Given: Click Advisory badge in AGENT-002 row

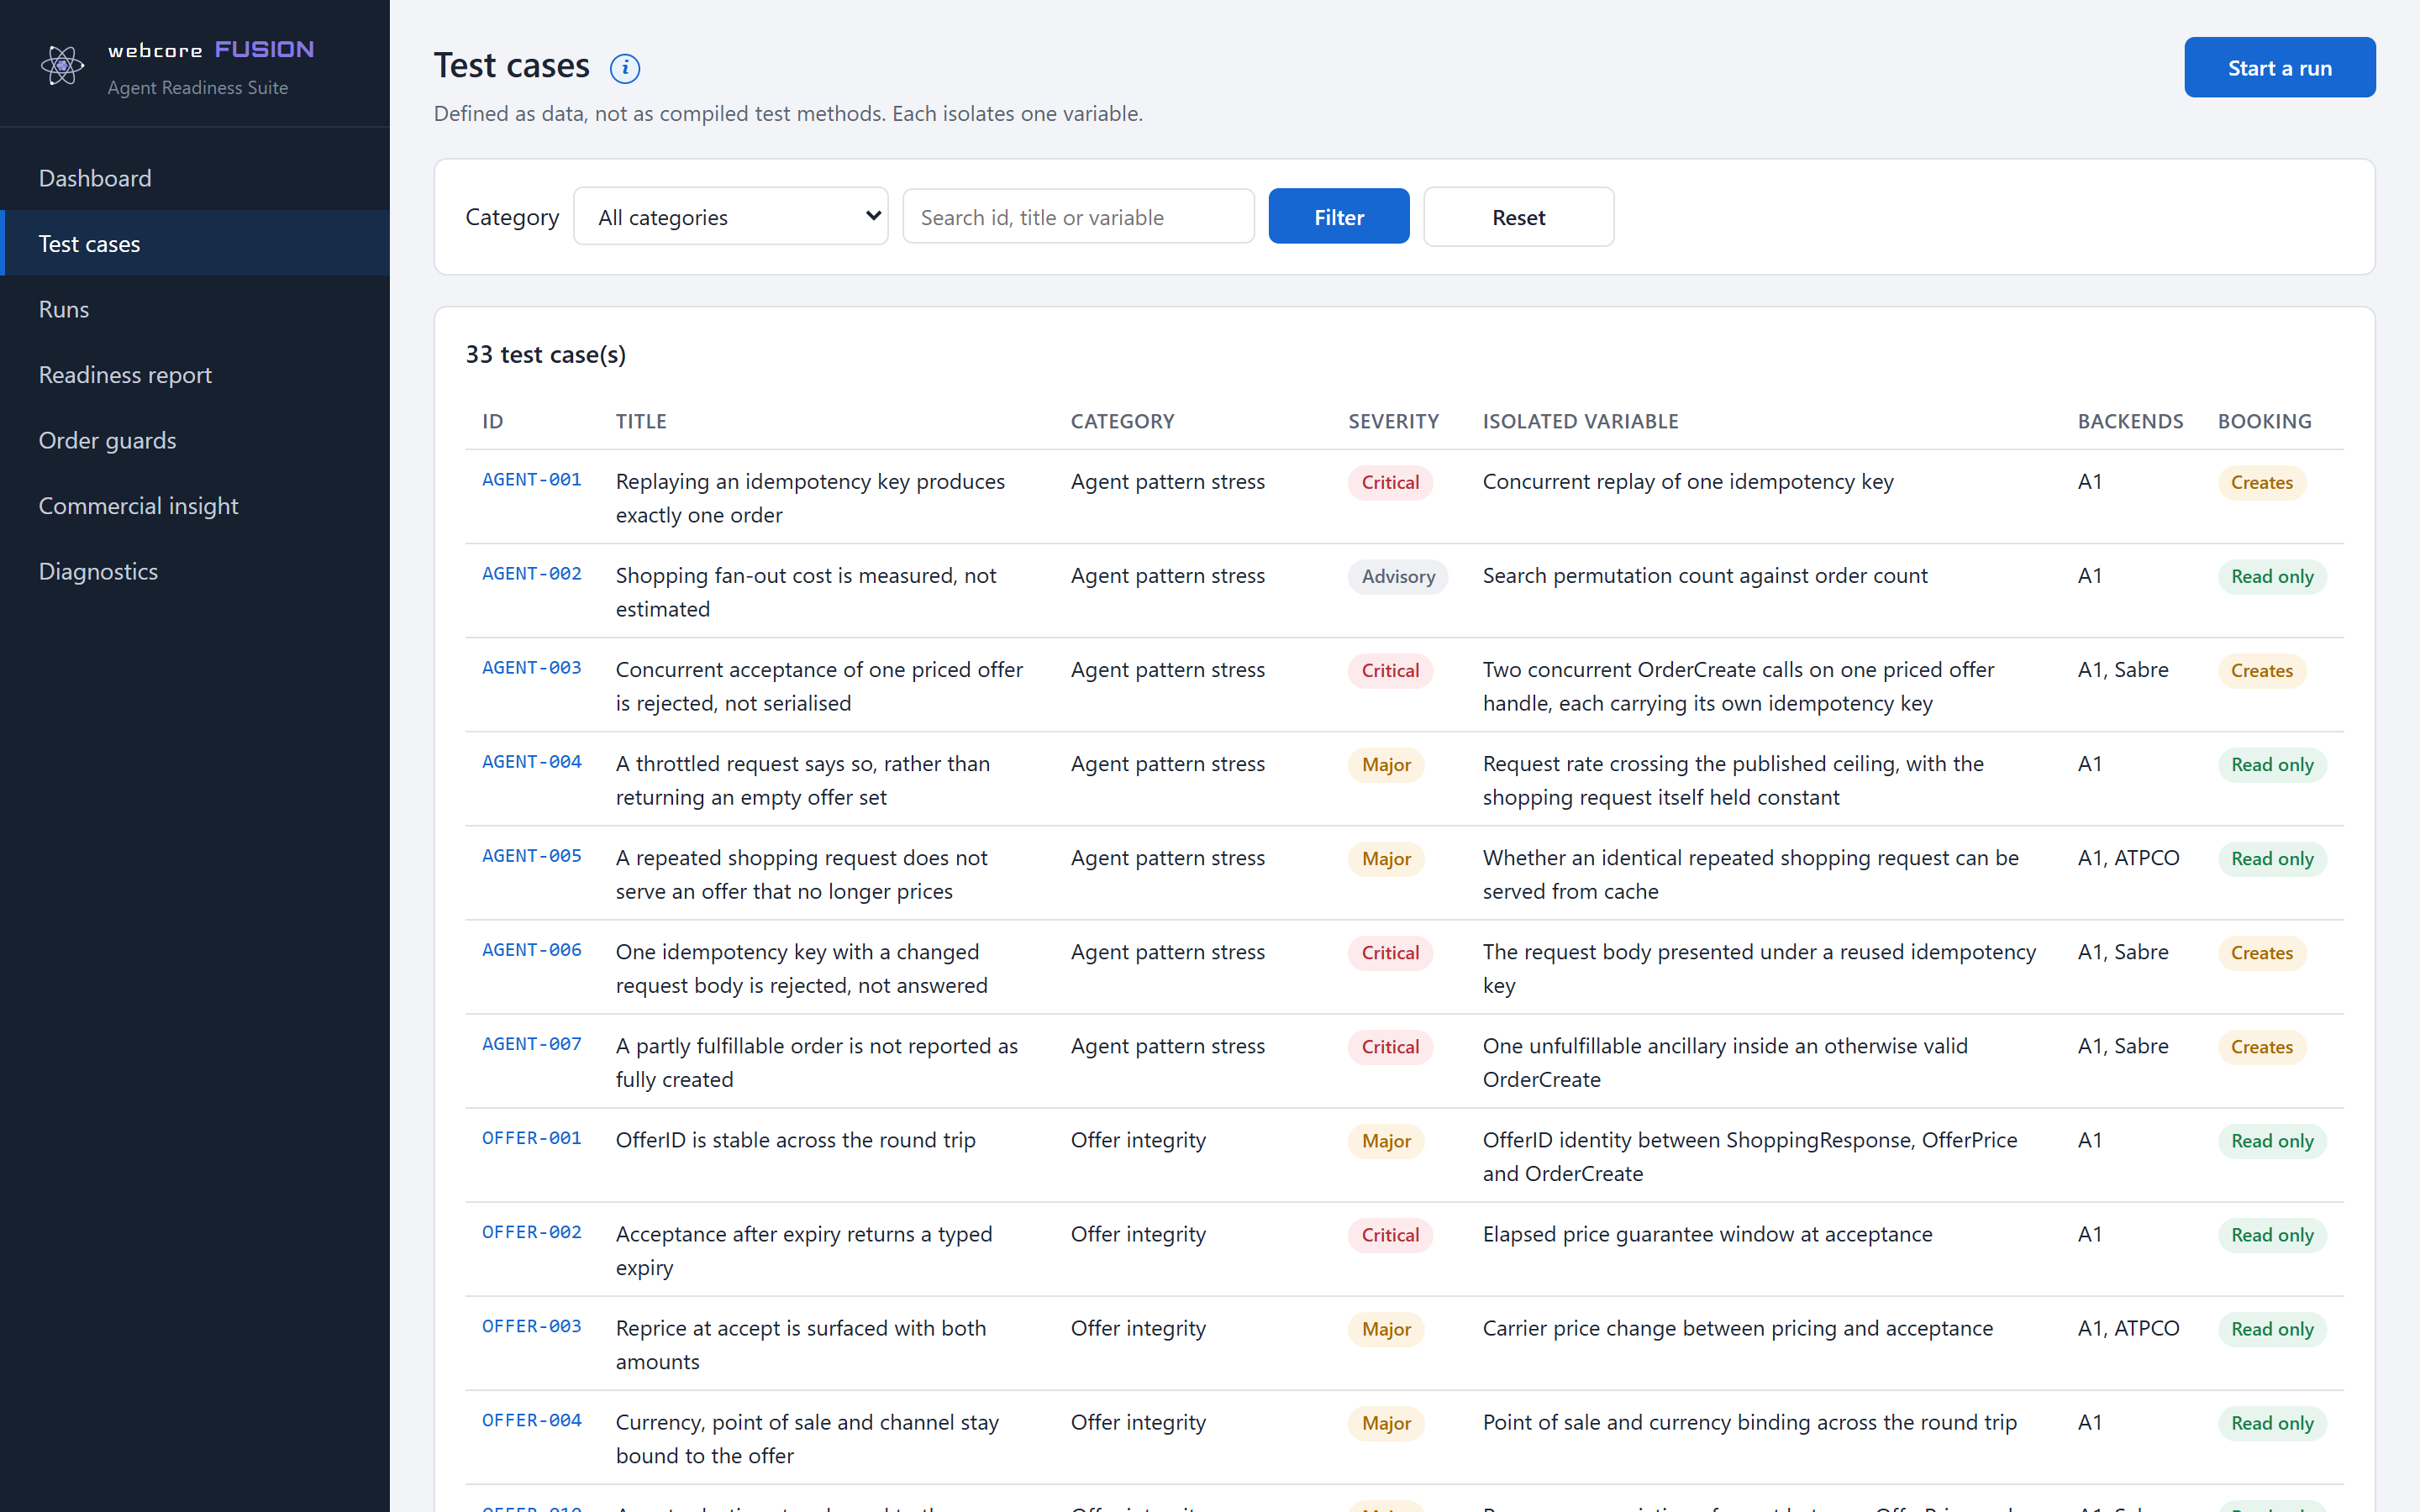Looking at the screenshot, I should click(1397, 576).
